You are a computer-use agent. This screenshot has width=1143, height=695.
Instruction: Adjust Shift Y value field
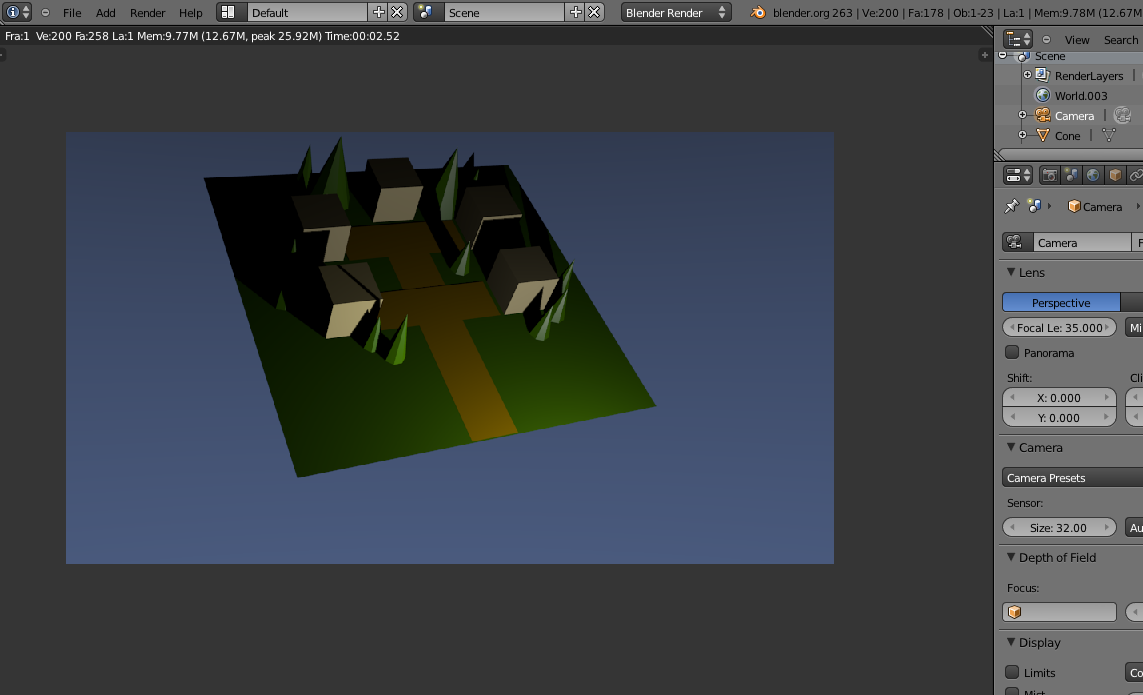(1059, 417)
